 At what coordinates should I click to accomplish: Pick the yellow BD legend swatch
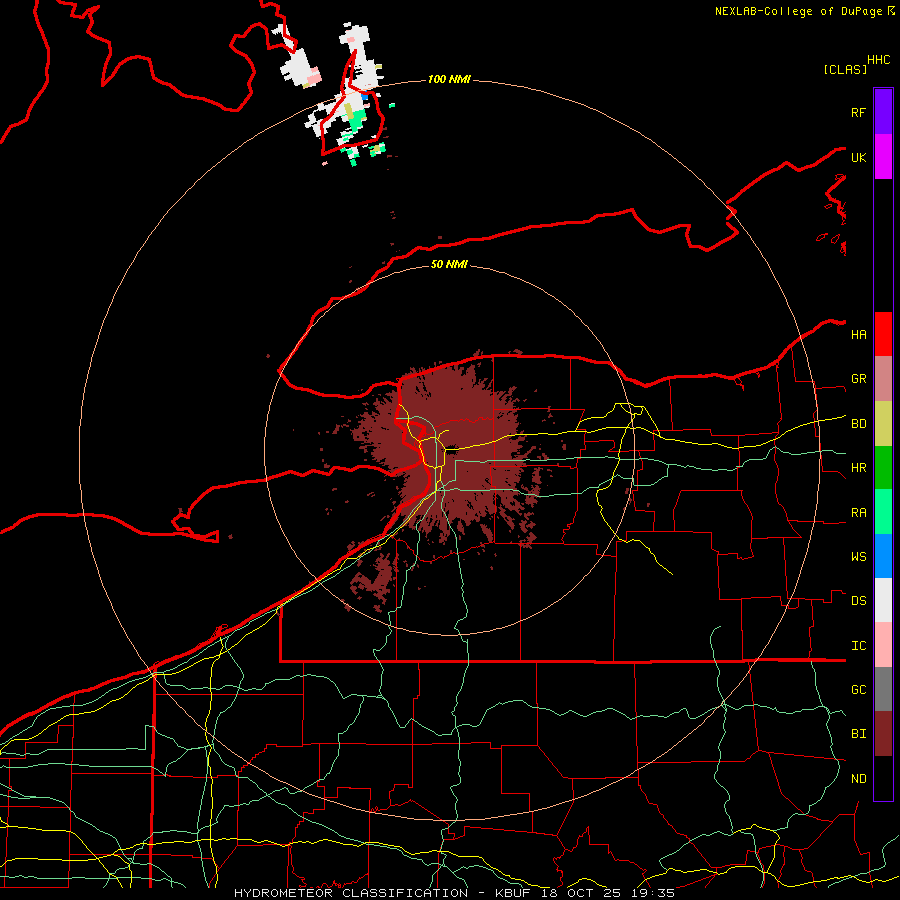[883, 424]
